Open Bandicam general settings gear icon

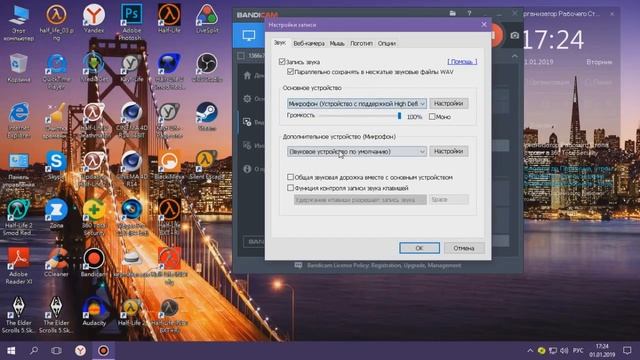tap(247, 98)
